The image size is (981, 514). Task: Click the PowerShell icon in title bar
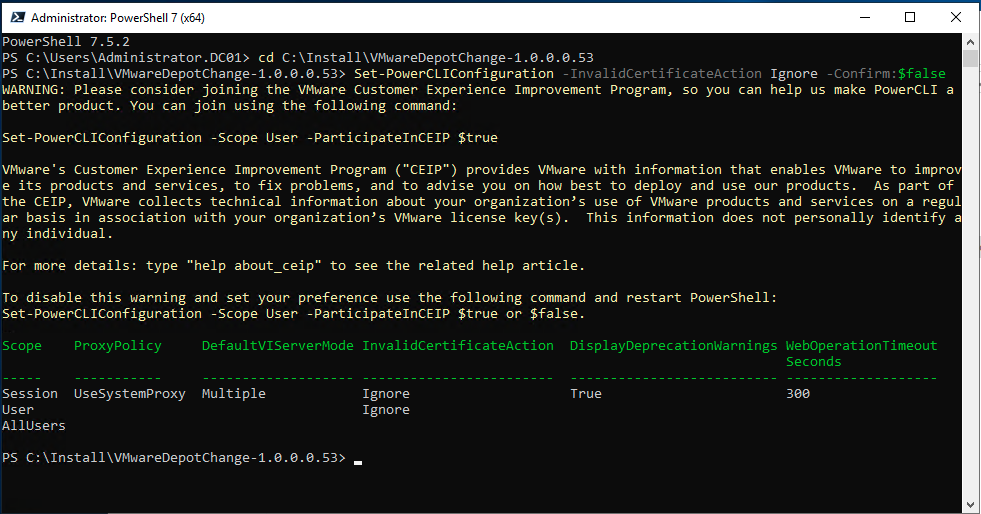[16, 17]
